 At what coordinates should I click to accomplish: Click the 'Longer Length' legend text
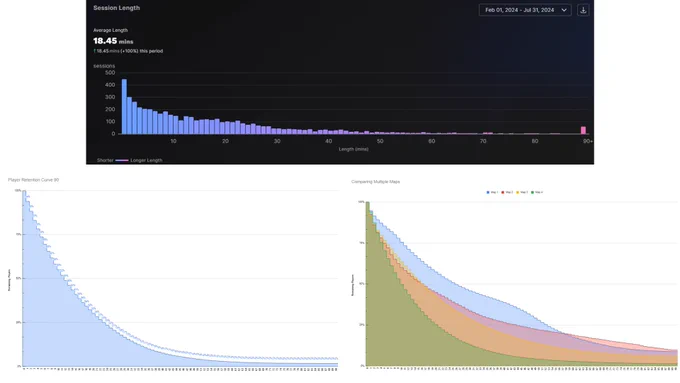coord(146,160)
